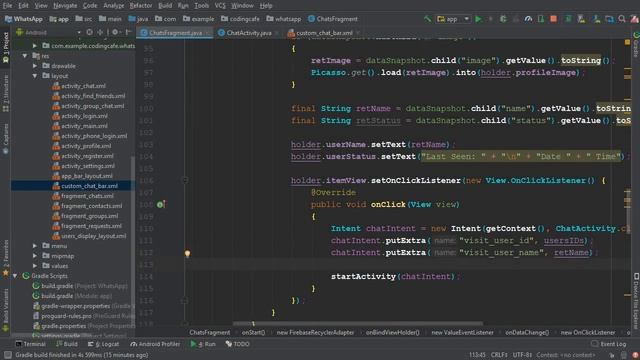Click Attach debugger to process icon
This screenshot has width=640, height=360.
tap(541, 19)
